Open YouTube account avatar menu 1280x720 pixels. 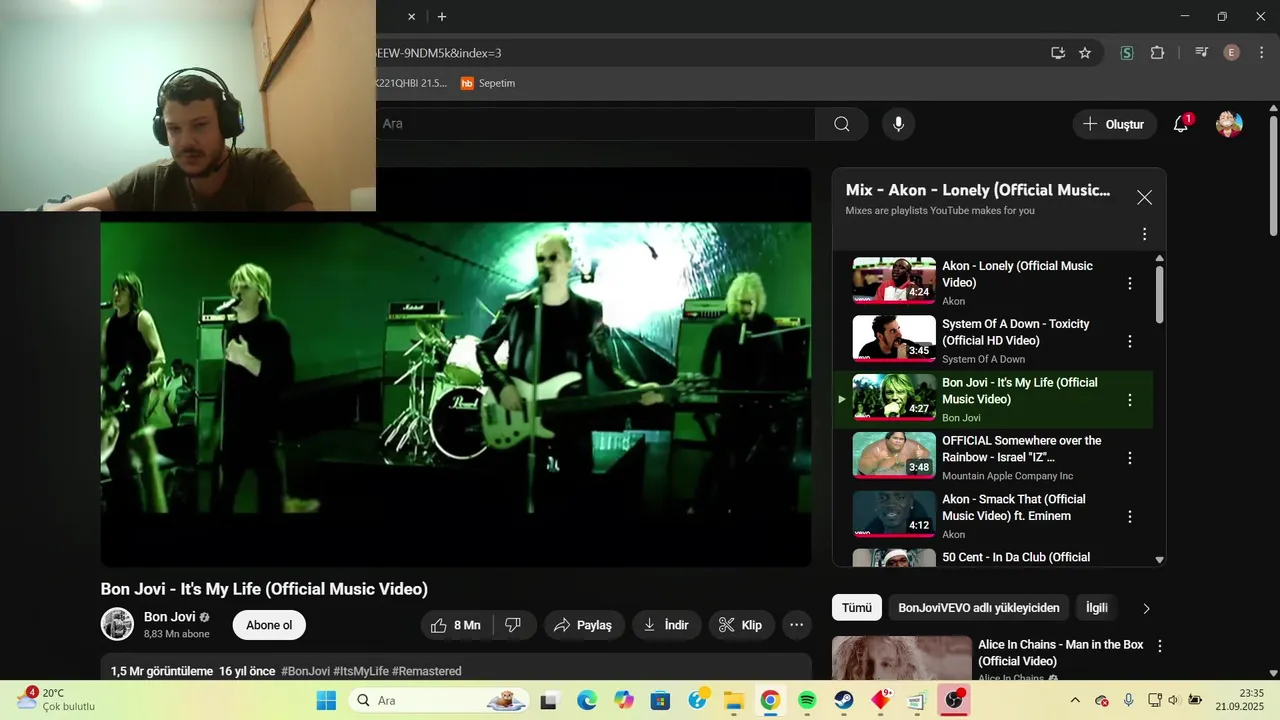pos(1229,124)
